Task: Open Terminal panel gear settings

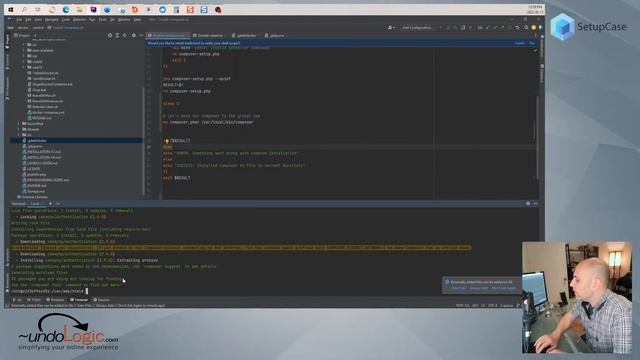Action: [x=528, y=203]
